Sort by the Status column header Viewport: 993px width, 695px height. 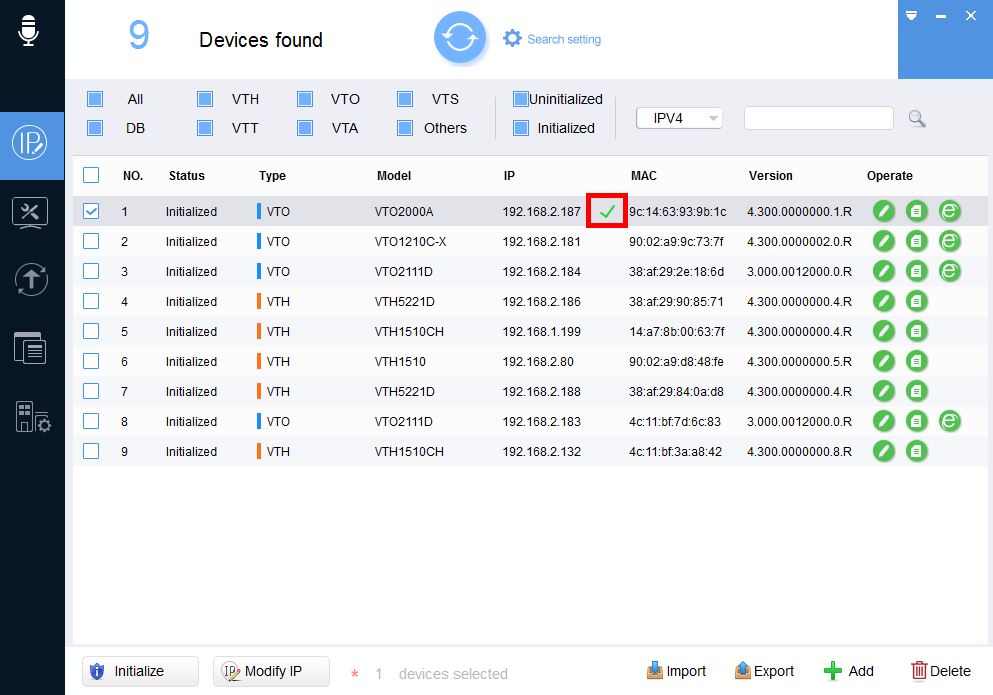coord(187,175)
